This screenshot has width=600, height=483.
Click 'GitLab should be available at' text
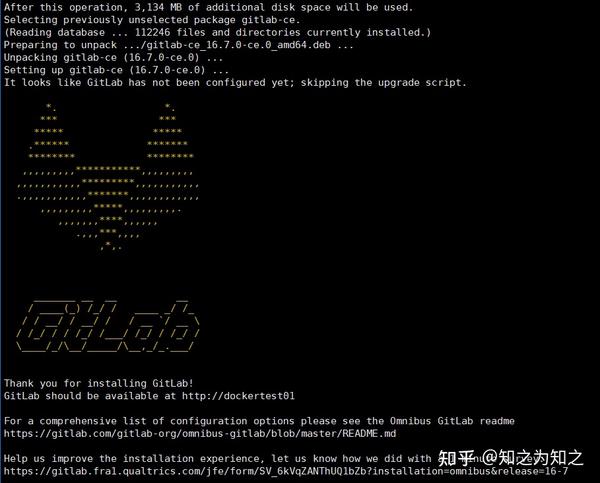point(90,396)
